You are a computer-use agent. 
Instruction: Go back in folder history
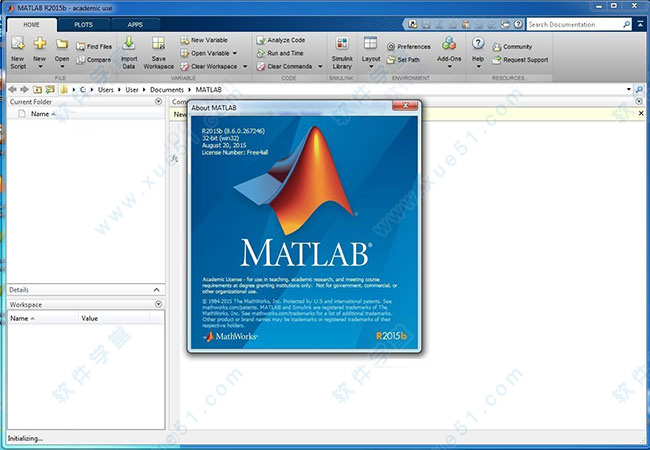point(12,90)
